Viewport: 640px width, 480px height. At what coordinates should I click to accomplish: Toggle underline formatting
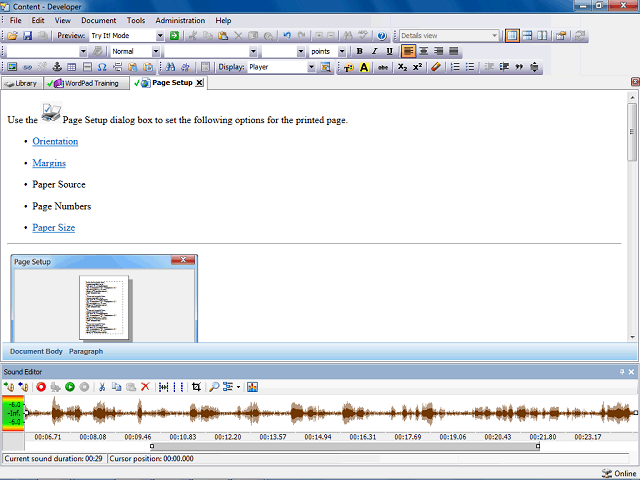(x=389, y=51)
